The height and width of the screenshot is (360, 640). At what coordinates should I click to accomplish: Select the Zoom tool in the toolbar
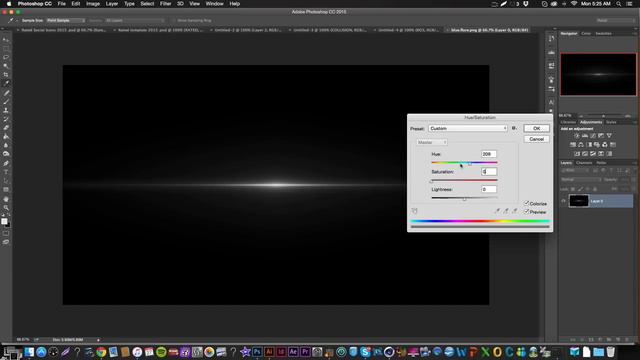pos(6,208)
